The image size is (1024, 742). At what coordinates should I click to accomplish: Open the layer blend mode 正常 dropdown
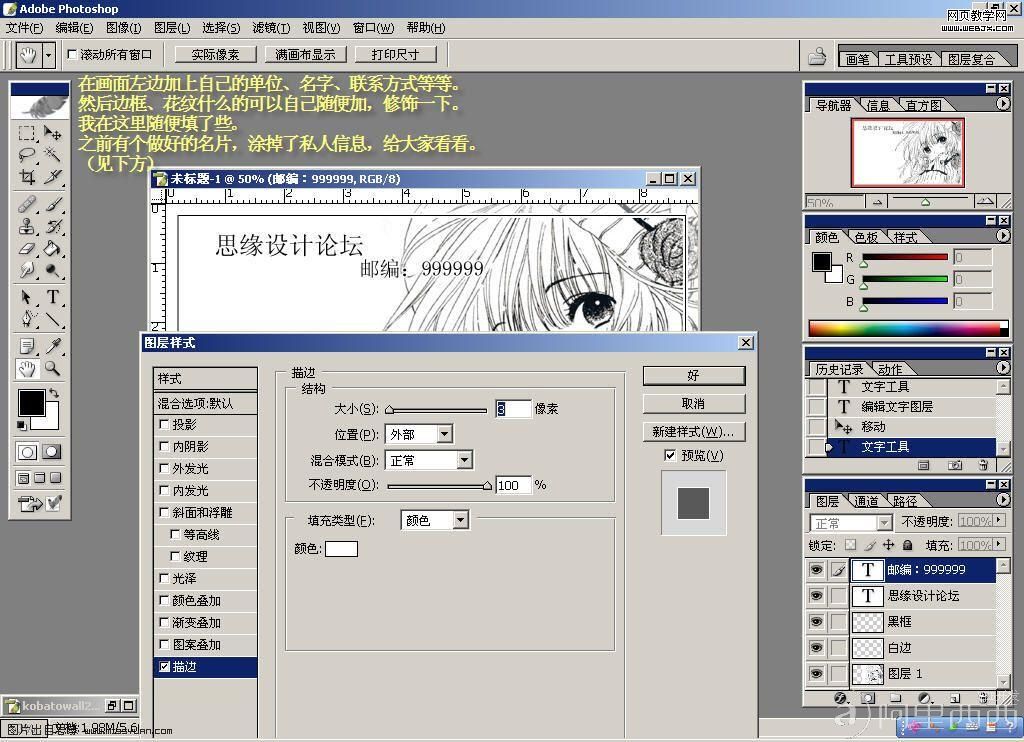(884, 523)
